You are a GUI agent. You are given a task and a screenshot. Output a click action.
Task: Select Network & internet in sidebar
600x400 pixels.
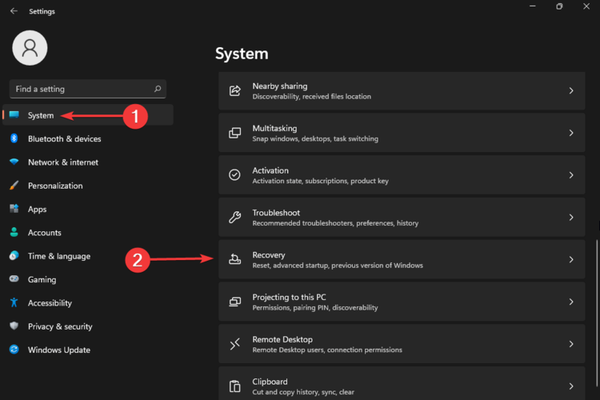62,162
